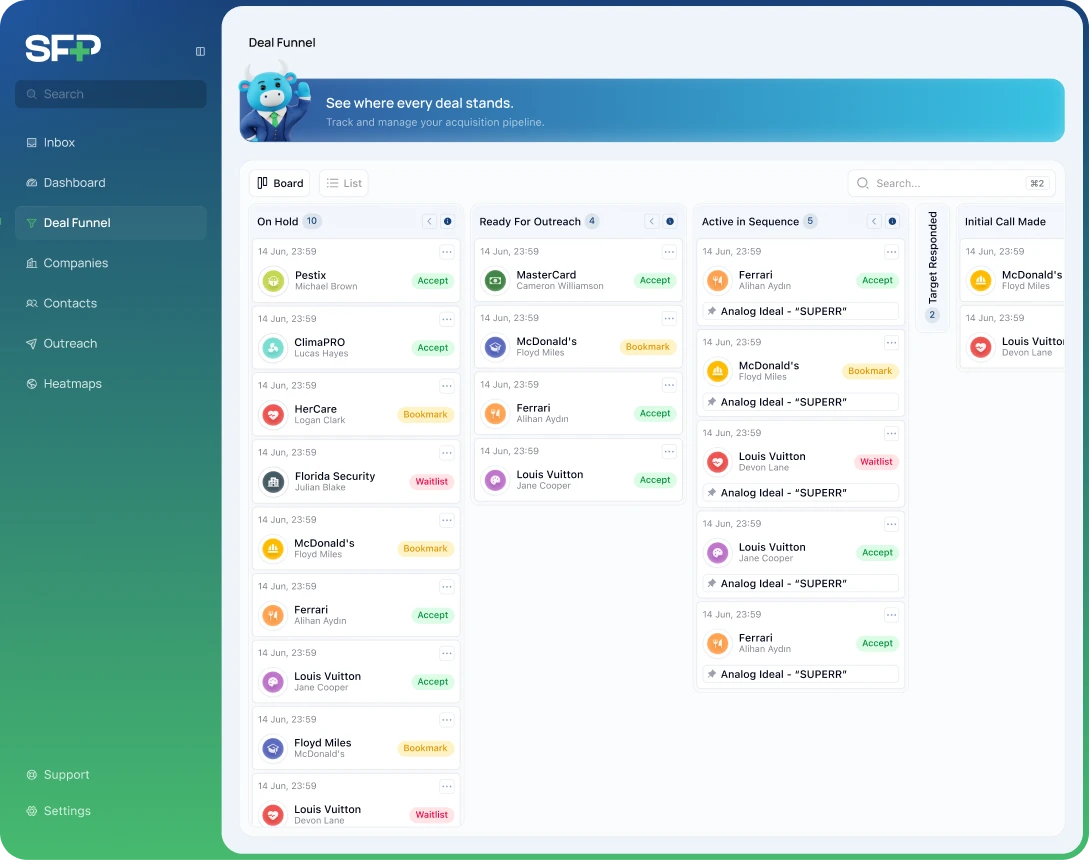Click the sidebar collapse icon near logo
The height and width of the screenshot is (860, 1089).
[200, 51]
